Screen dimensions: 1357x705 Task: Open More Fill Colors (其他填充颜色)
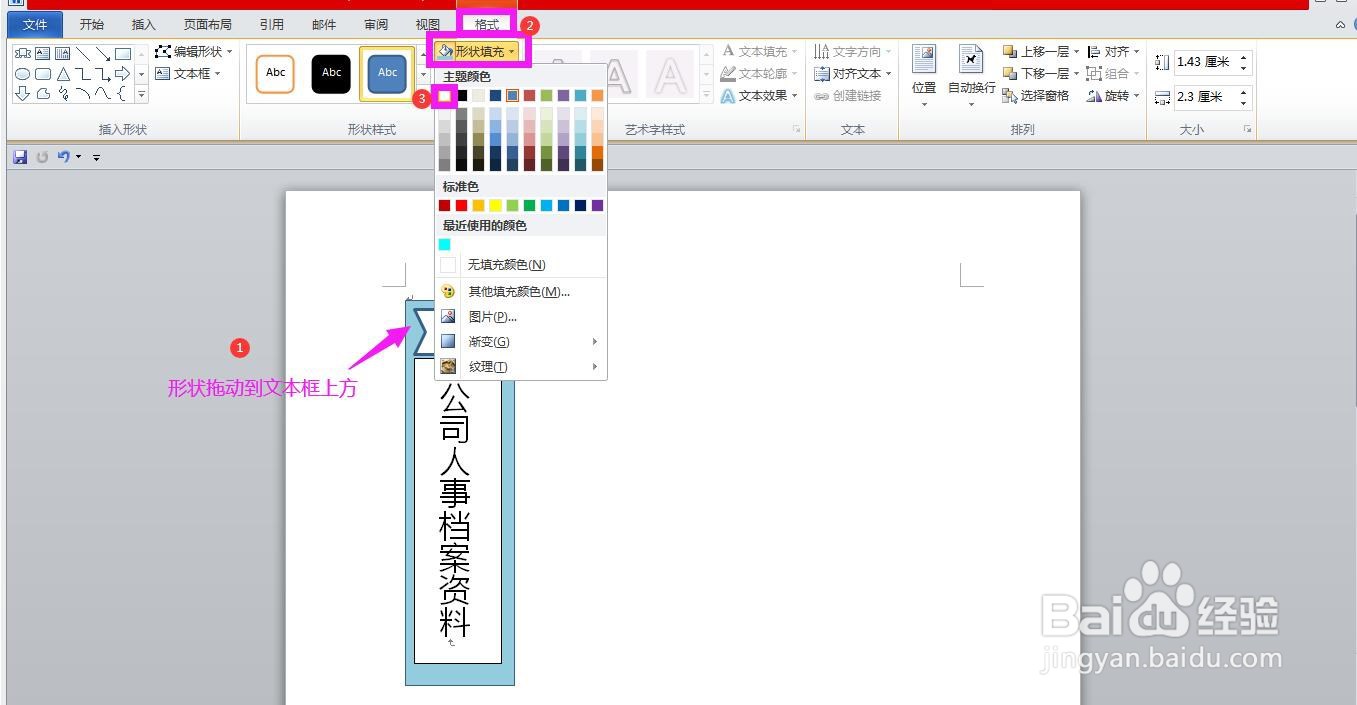(x=517, y=291)
